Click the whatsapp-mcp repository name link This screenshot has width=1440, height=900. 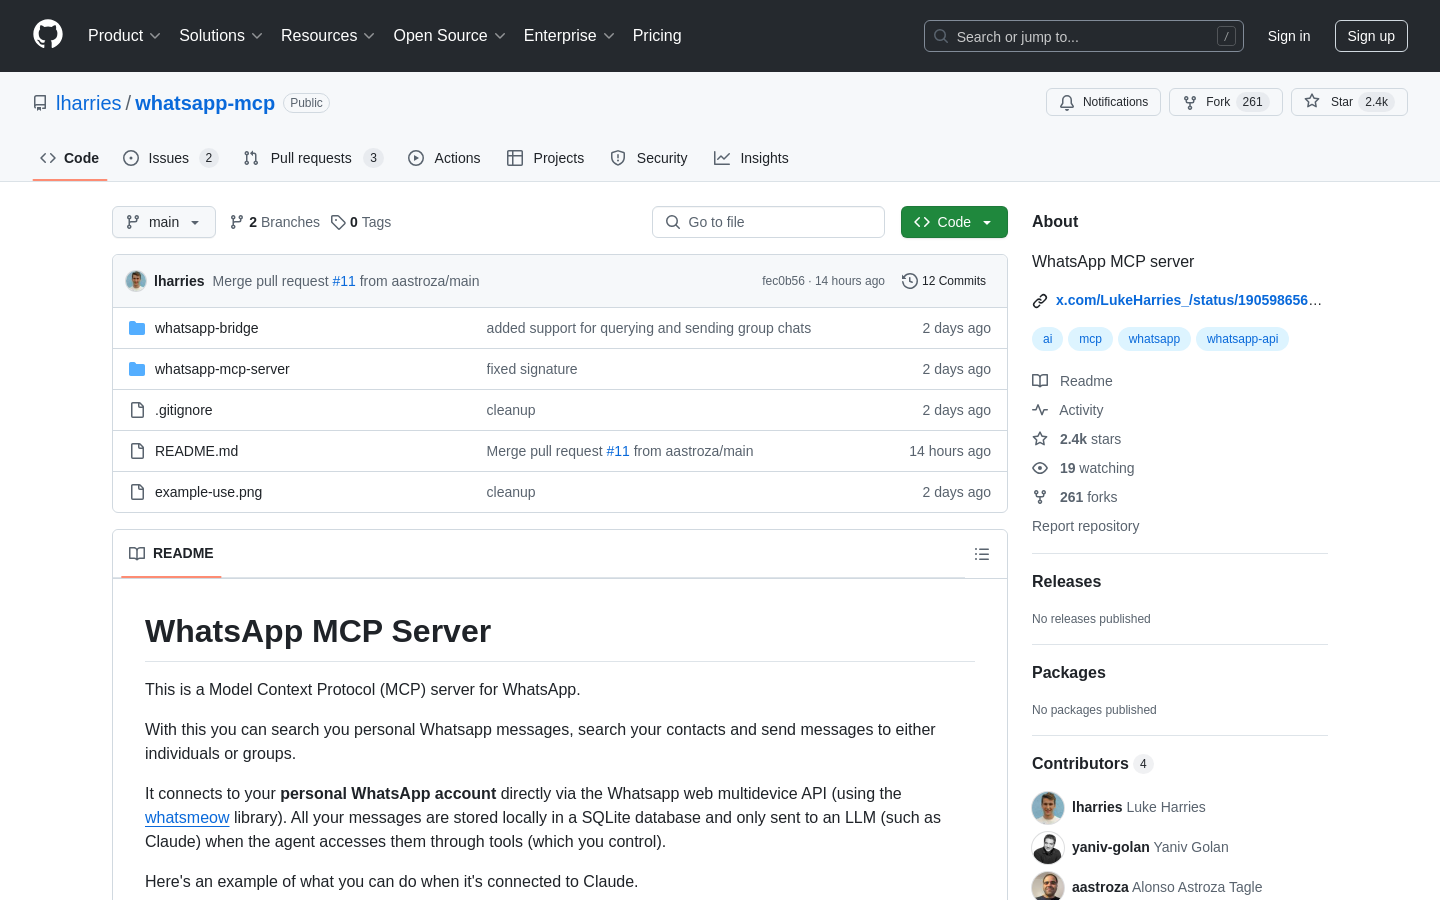pos(205,103)
